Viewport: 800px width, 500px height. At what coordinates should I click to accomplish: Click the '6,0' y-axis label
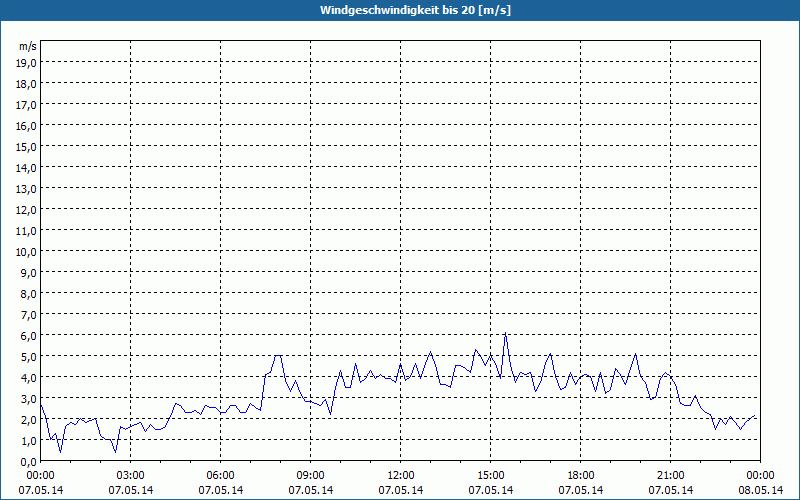pos(28,336)
